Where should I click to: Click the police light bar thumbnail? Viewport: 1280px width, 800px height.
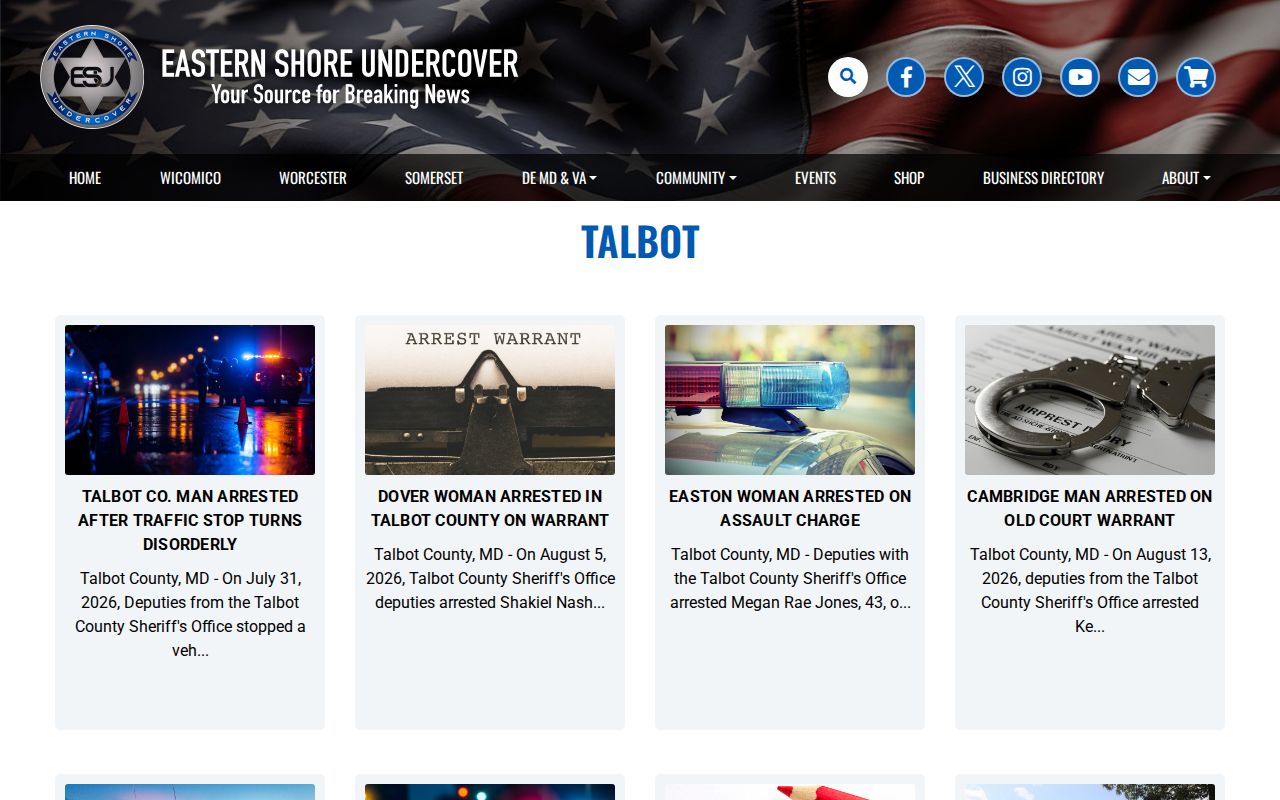[x=790, y=400]
